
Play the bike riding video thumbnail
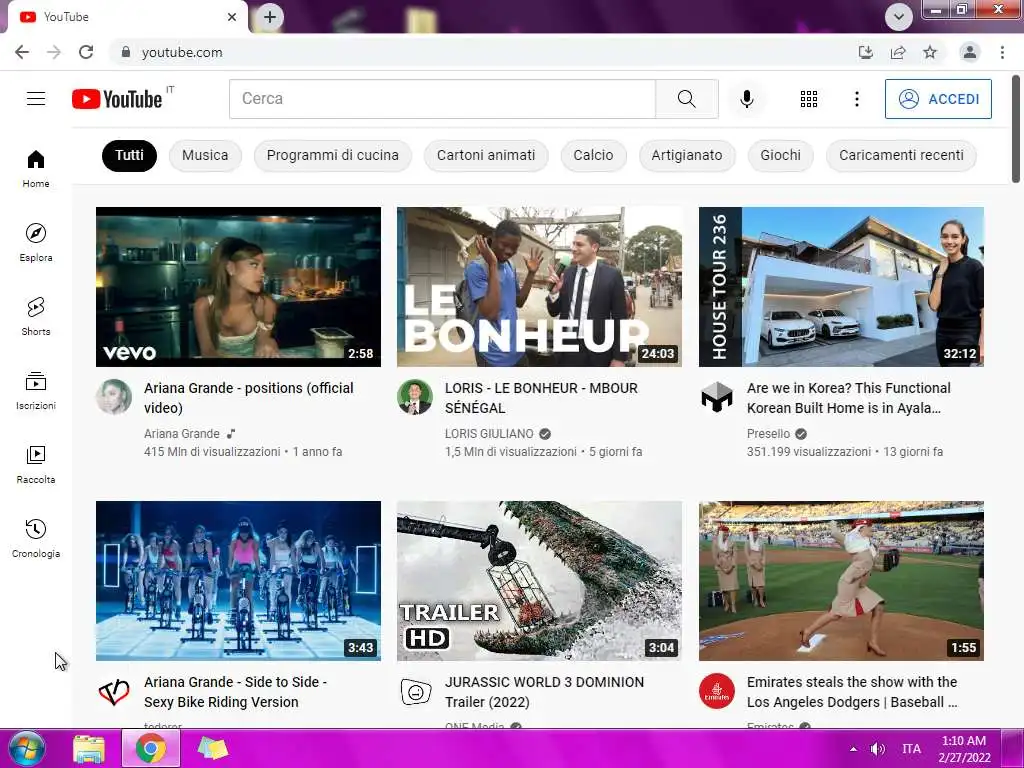click(x=238, y=581)
